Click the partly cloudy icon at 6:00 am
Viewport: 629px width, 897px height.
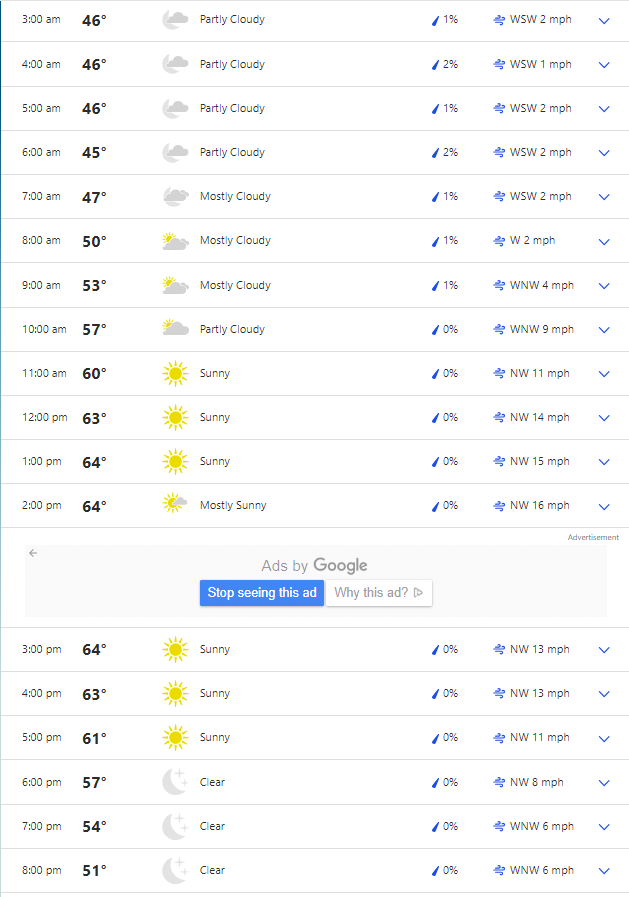tap(175, 152)
